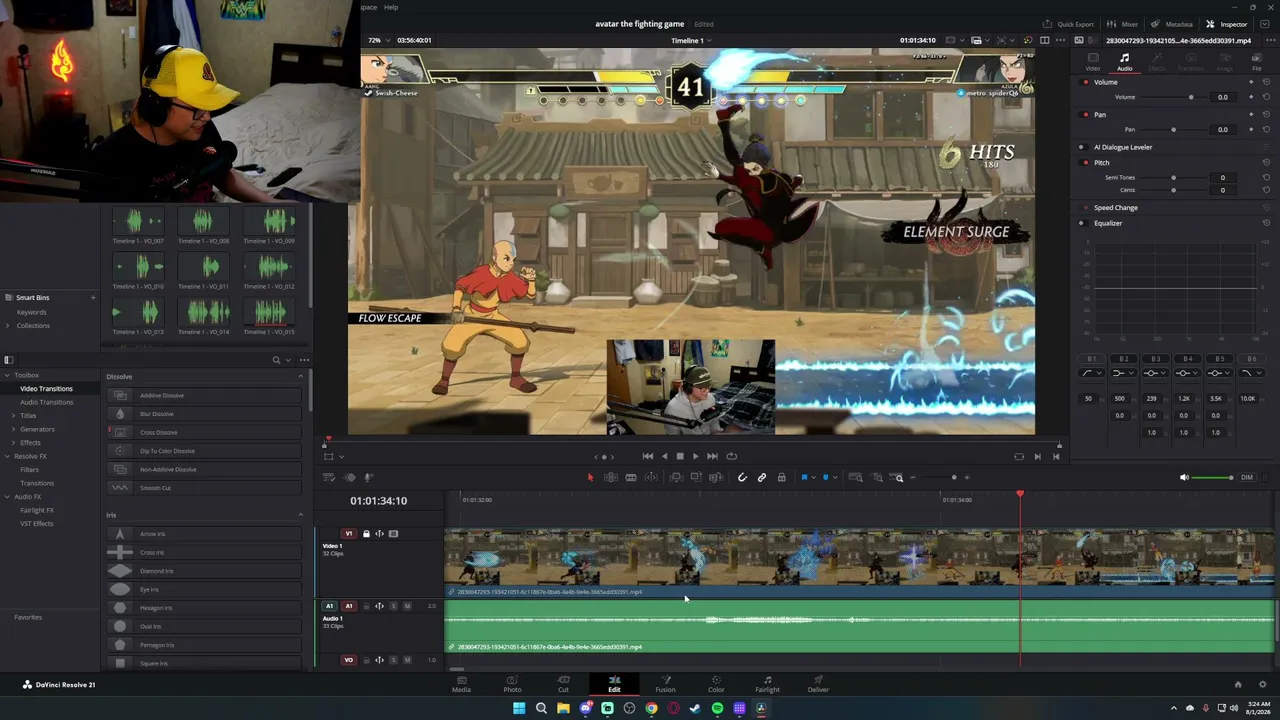Viewport: 1280px width, 720px height.
Task: Open the Help menu
Action: pyautogui.click(x=391, y=7)
